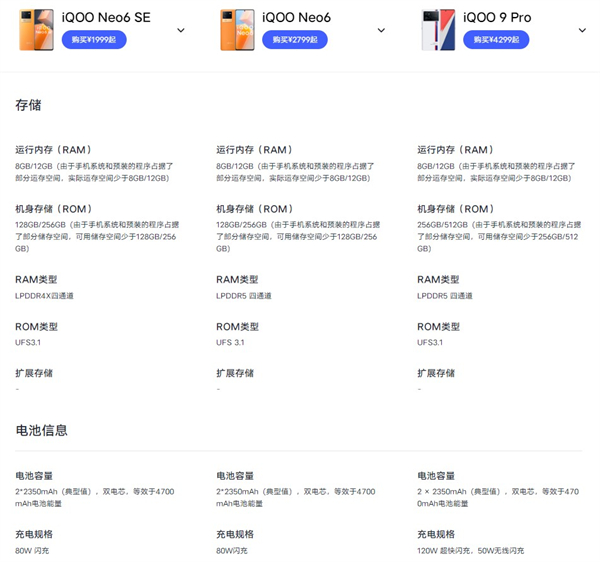600x562 pixels.
Task: Click 机身存储（ROM）label in Neo6 column
Action: (255, 209)
